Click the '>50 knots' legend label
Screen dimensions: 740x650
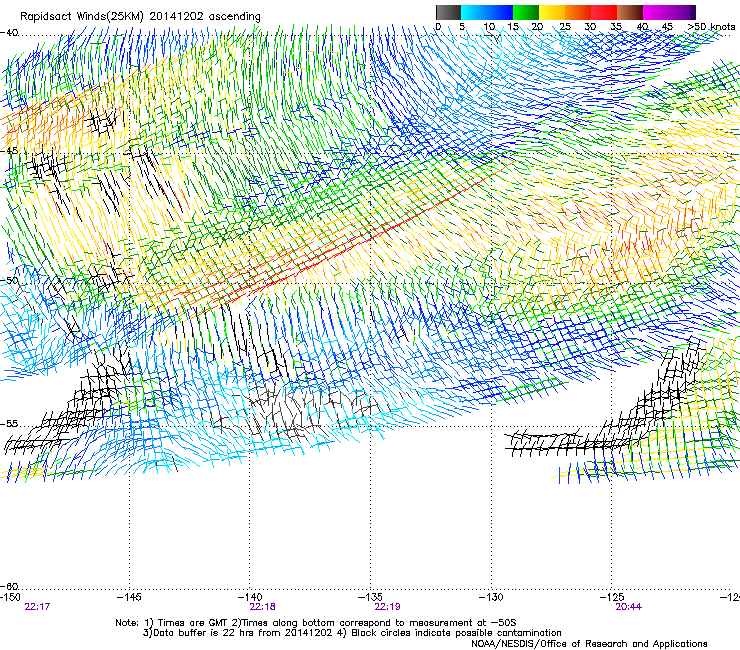pos(711,27)
